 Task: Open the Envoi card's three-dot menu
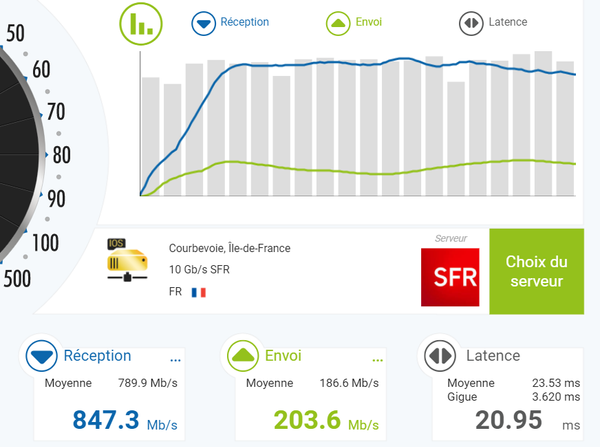coord(377,360)
